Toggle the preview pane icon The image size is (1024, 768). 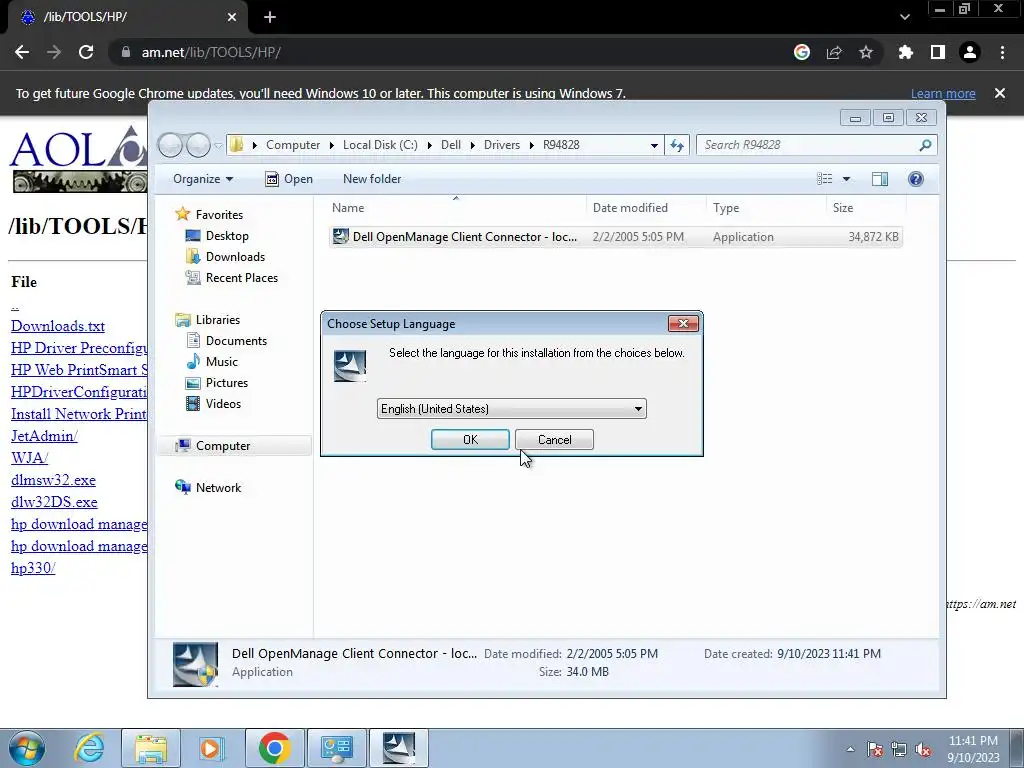pyautogui.click(x=880, y=179)
